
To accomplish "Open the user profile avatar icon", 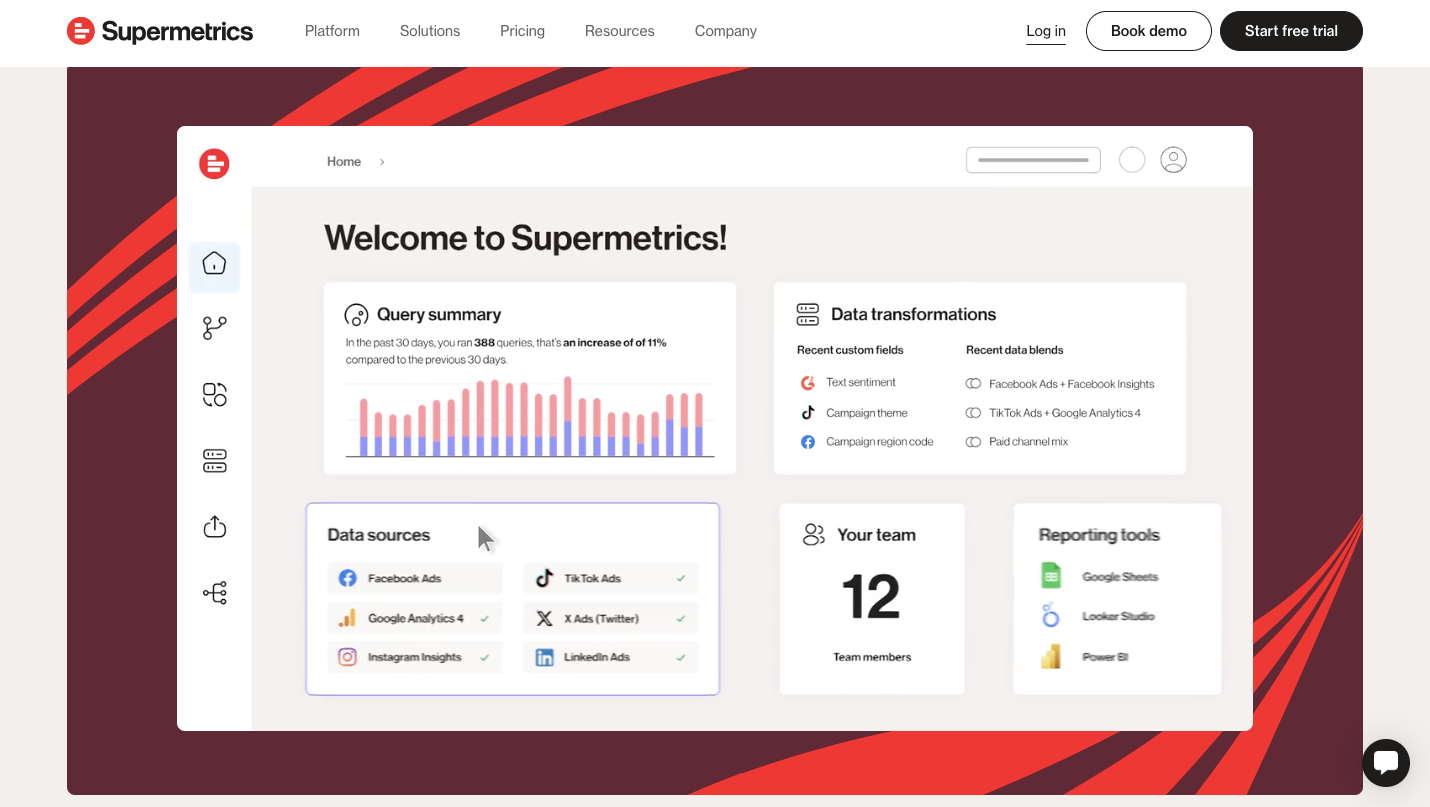I will [1173, 160].
